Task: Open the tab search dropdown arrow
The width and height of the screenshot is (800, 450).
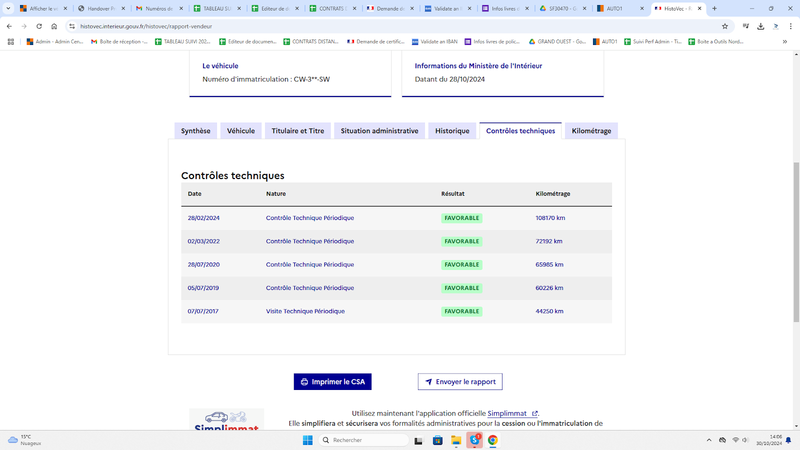Action: pos(8,9)
